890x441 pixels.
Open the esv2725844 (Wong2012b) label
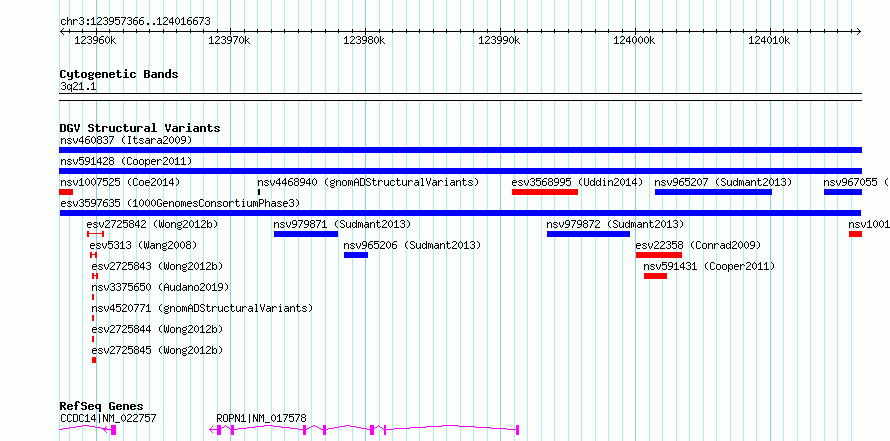[x=157, y=329]
